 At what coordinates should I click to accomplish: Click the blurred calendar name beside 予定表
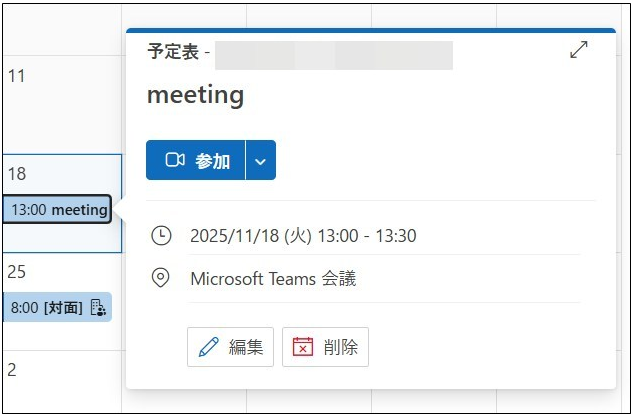click(334, 55)
